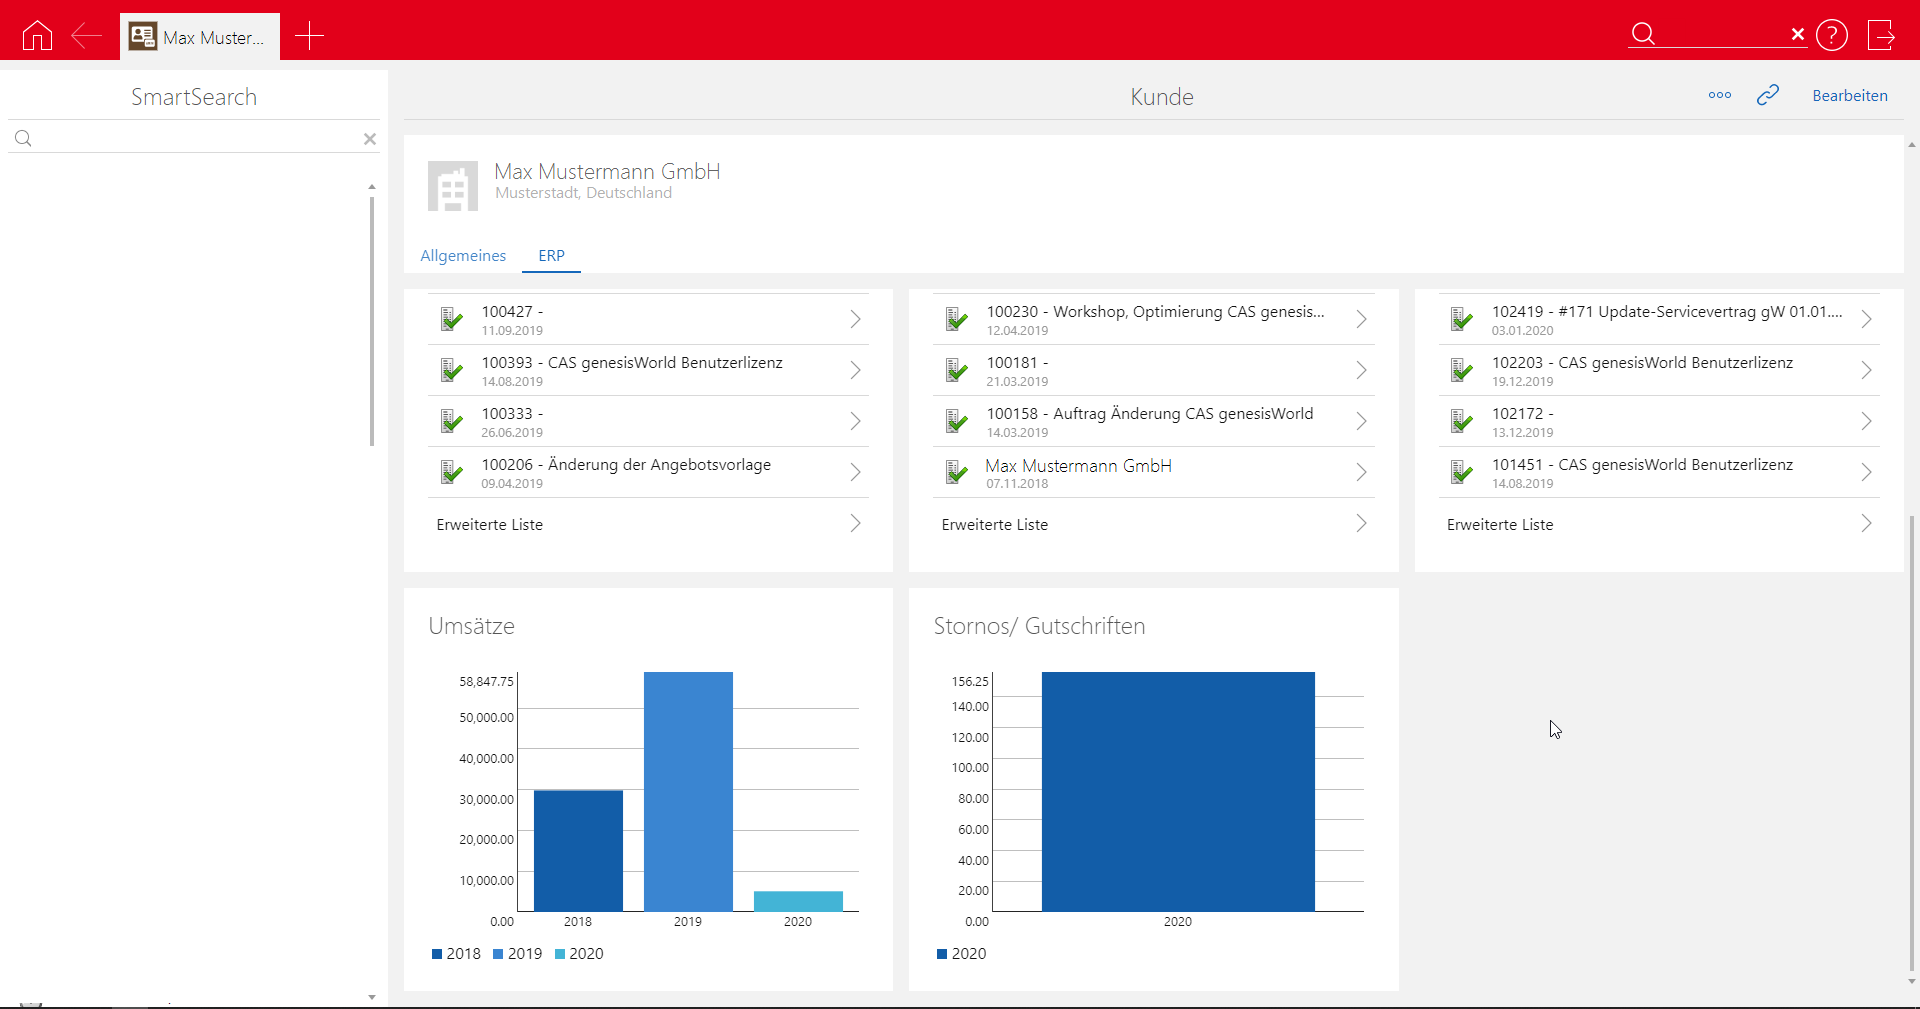The image size is (1920, 1009).
Task: Expand entry 100393 CAS genesisWorld Benutzerlizenz
Action: pos(855,370)
